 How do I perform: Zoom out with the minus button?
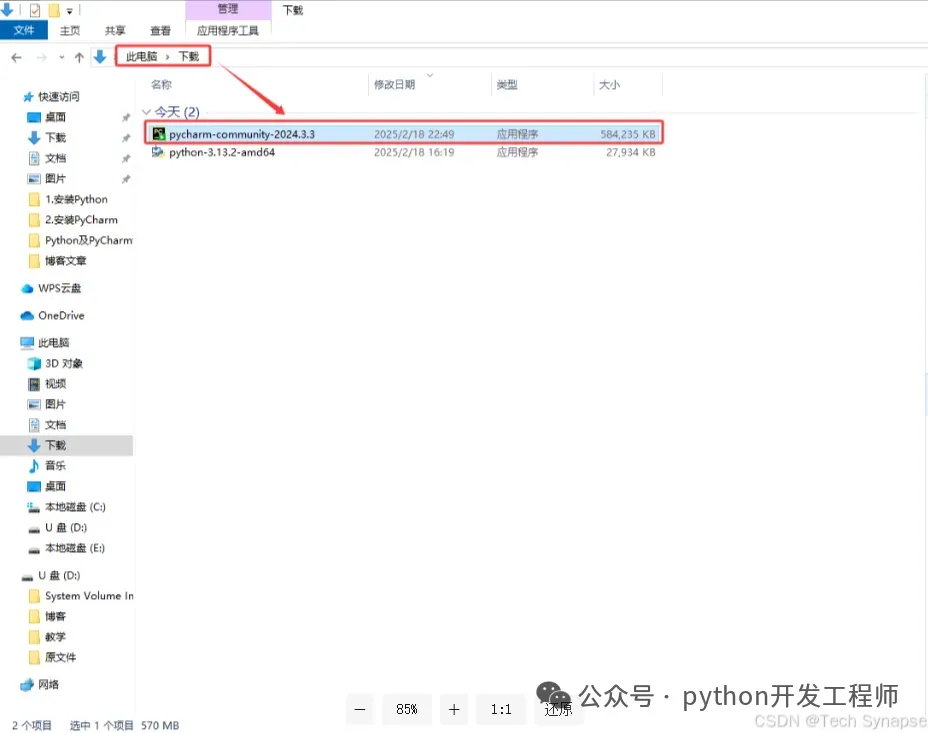pos(360,709)
